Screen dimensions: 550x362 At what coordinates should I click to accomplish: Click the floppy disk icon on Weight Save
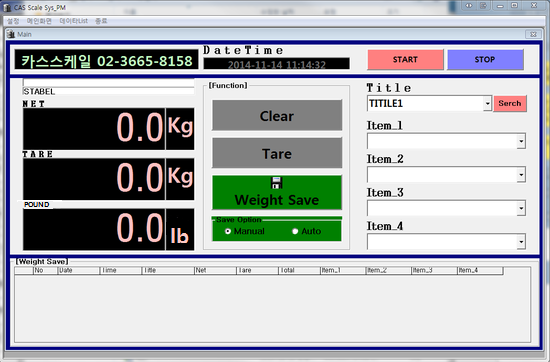pyautogui.click(x=277, y=183)
